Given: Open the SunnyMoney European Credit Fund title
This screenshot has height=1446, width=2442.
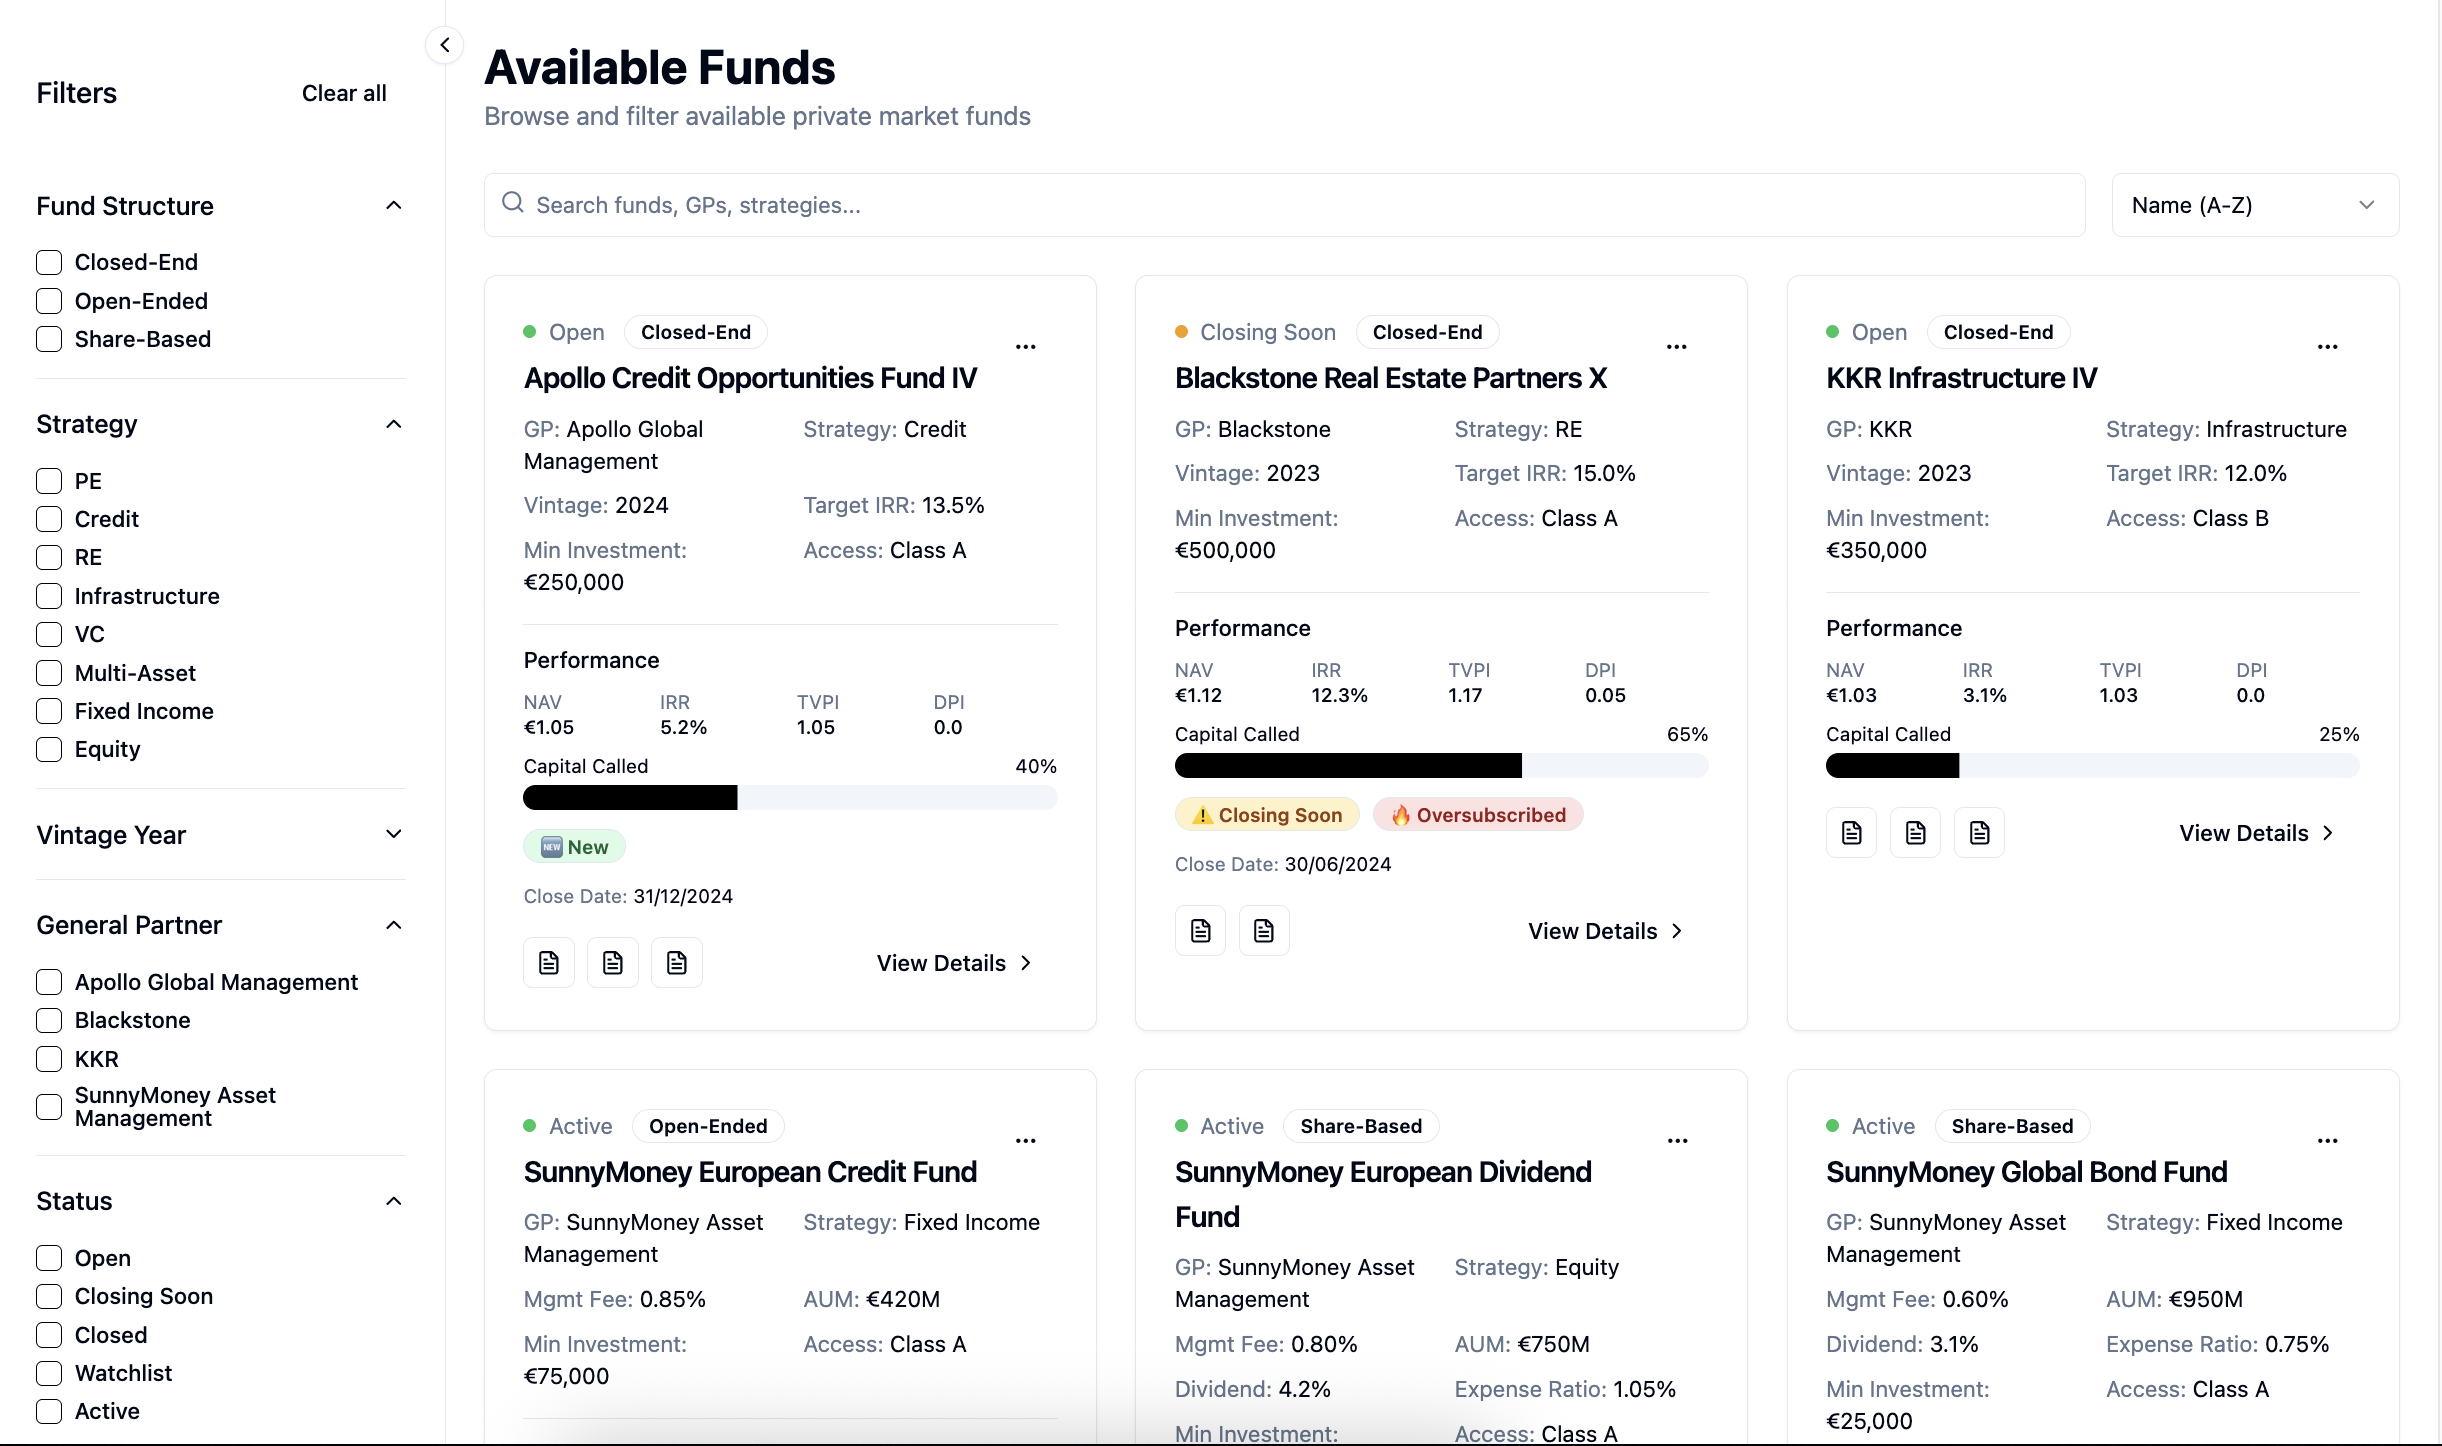Looking at the screenshot, I should [x=750, y=1172].
